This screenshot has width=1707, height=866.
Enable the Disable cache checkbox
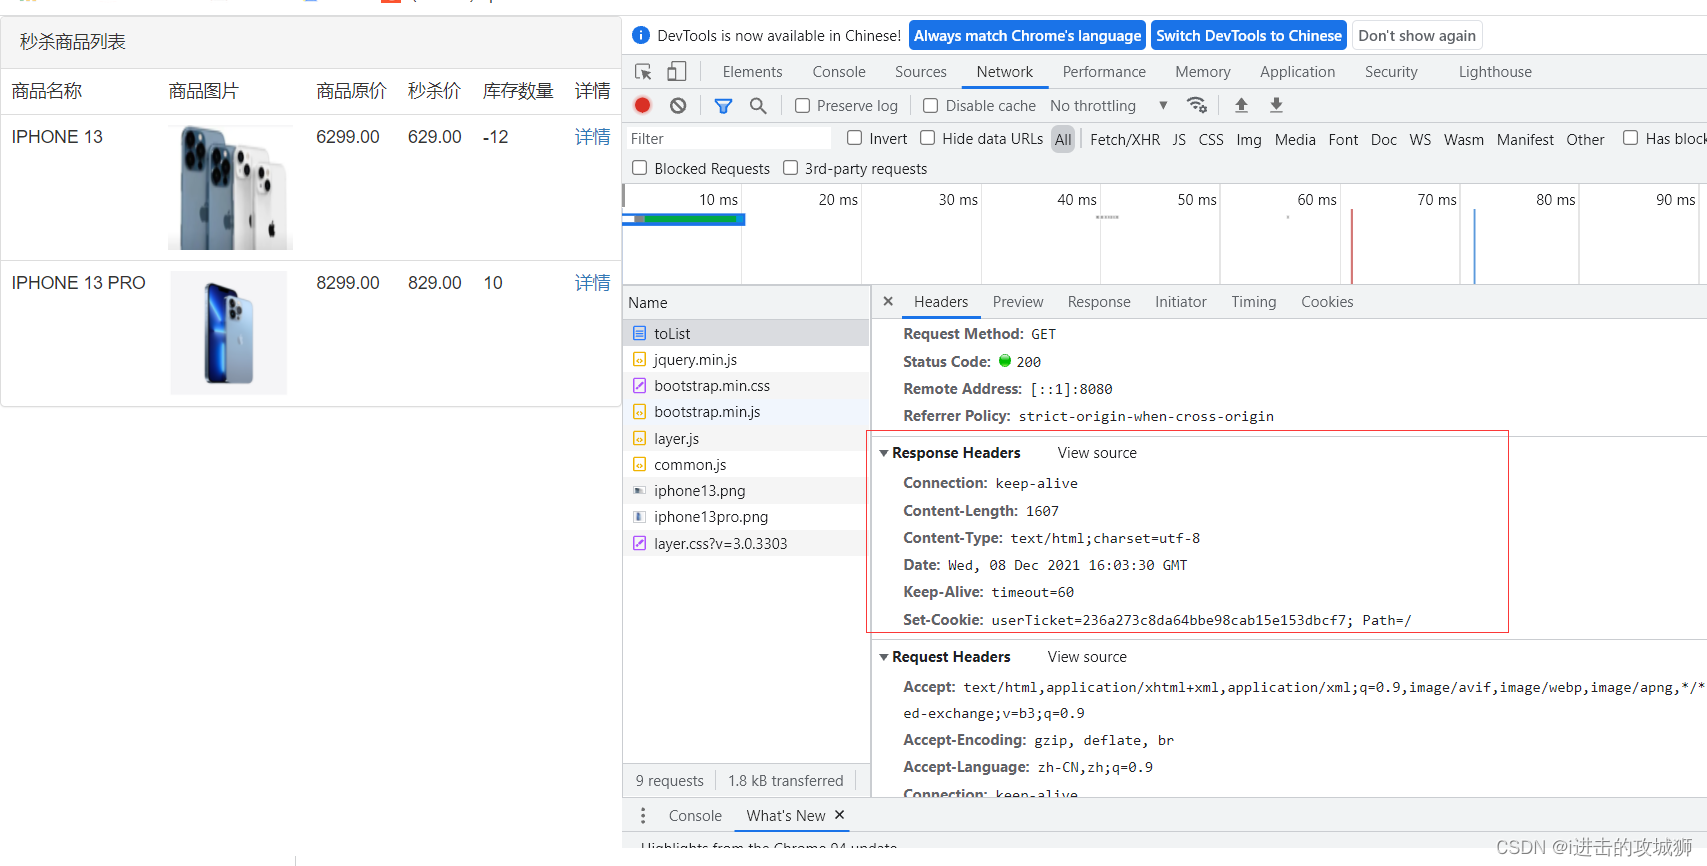[931, 106]
